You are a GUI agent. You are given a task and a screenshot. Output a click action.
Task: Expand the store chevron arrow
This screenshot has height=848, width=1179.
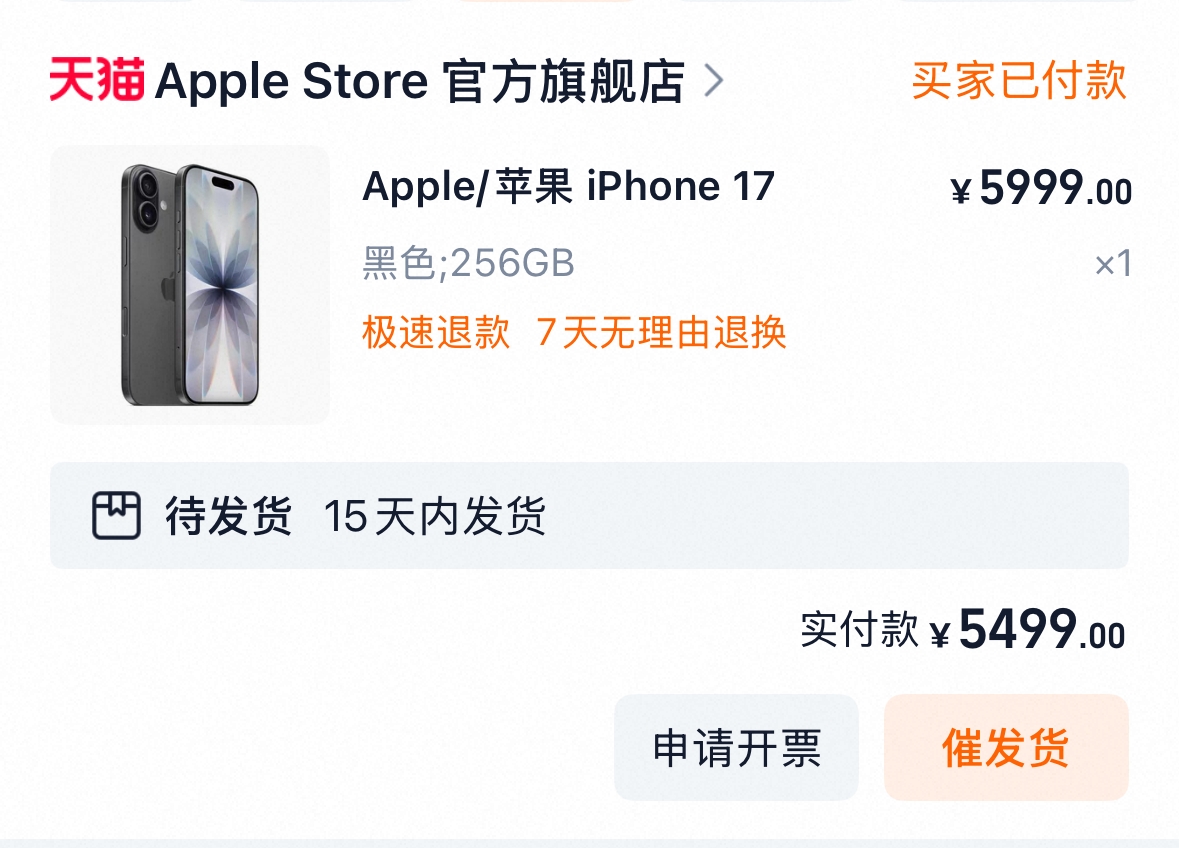pyautogui.click(x=714, y=80)
